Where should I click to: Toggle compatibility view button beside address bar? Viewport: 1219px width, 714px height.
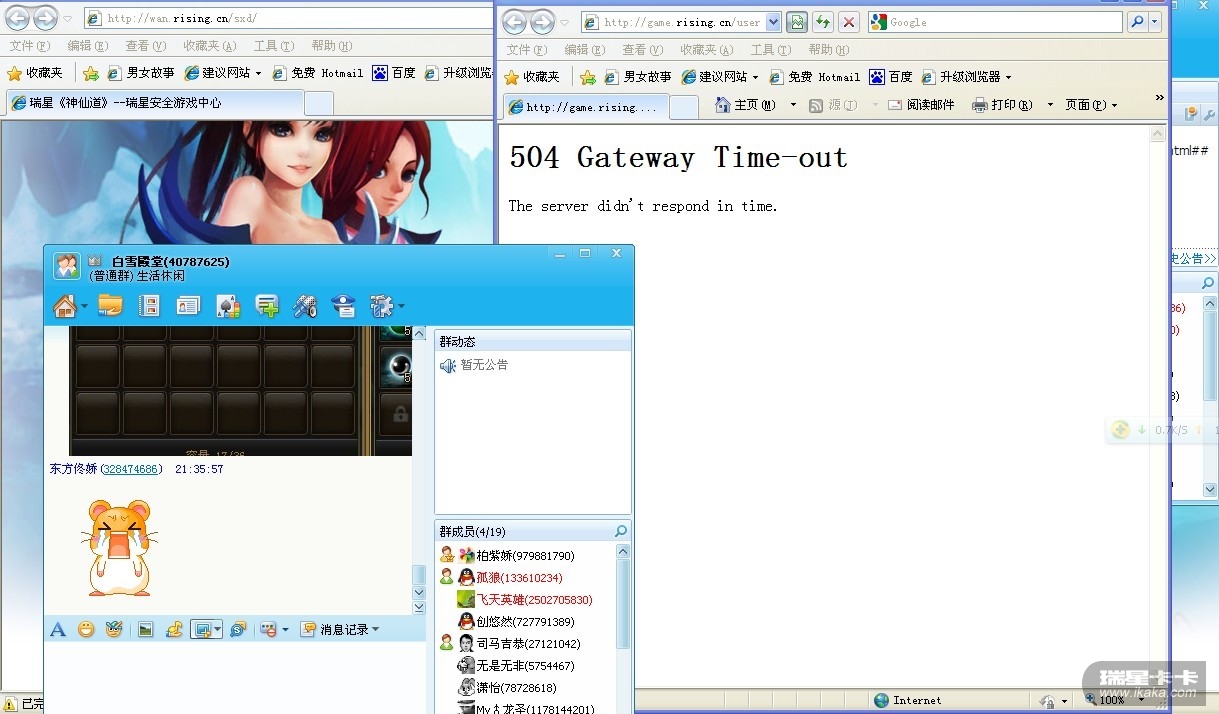[797, 22]
